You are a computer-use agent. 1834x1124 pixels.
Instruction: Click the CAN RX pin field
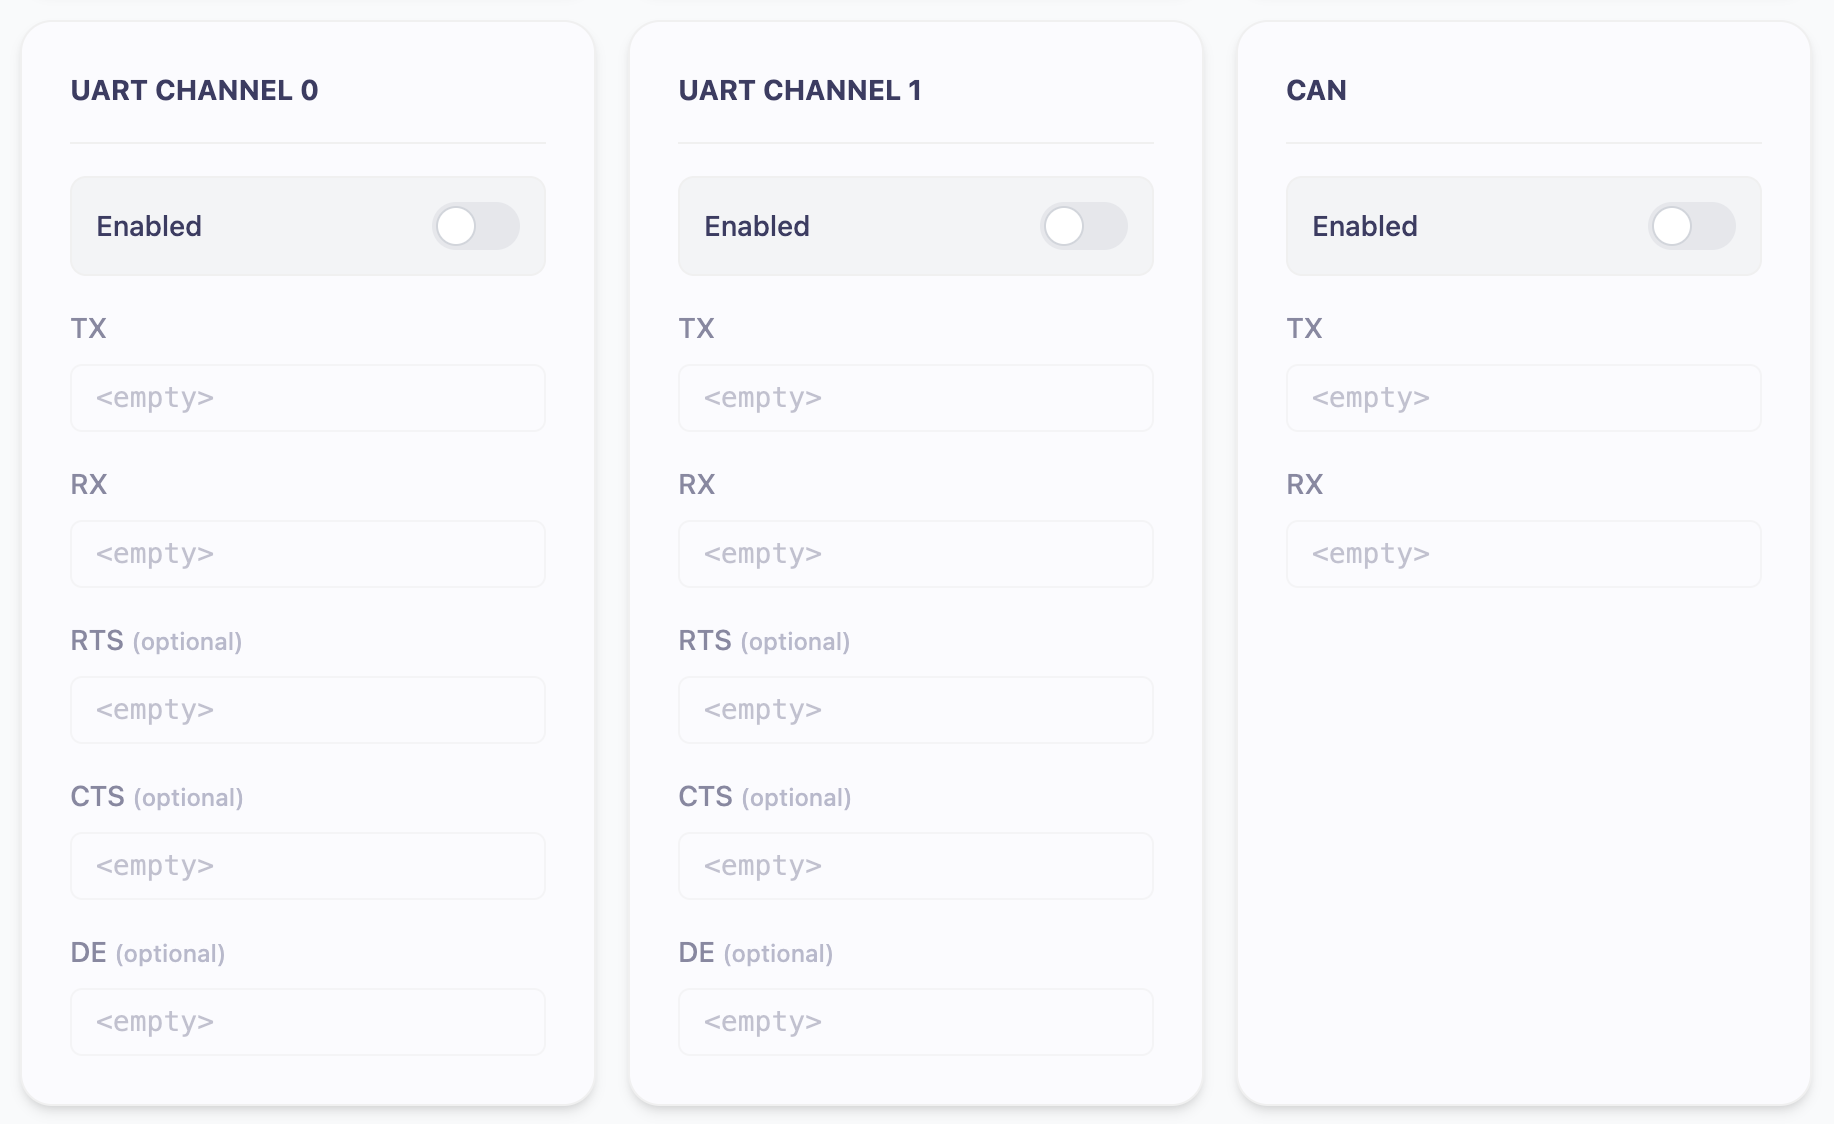pyautogui.click(x=1524, y=554)
